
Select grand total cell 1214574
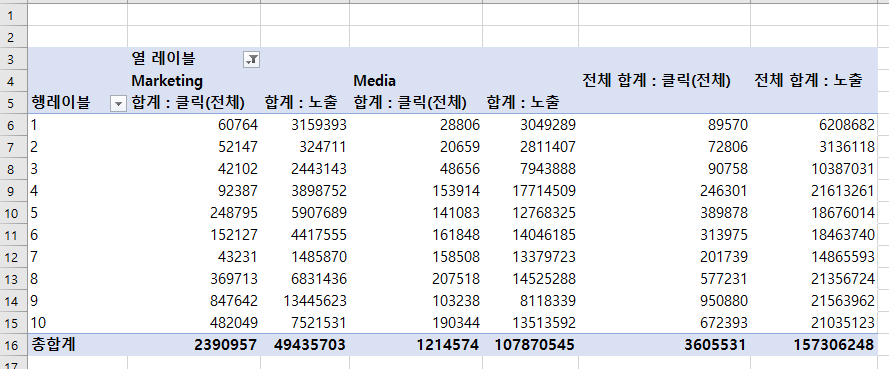pyautogui.click(x=416, y=345)
